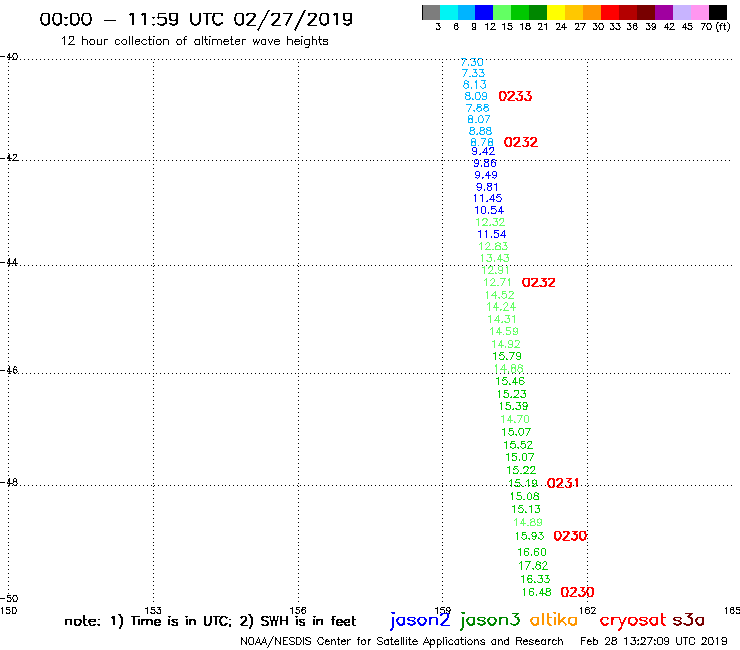Click the 10.54 wave height value

489,211
